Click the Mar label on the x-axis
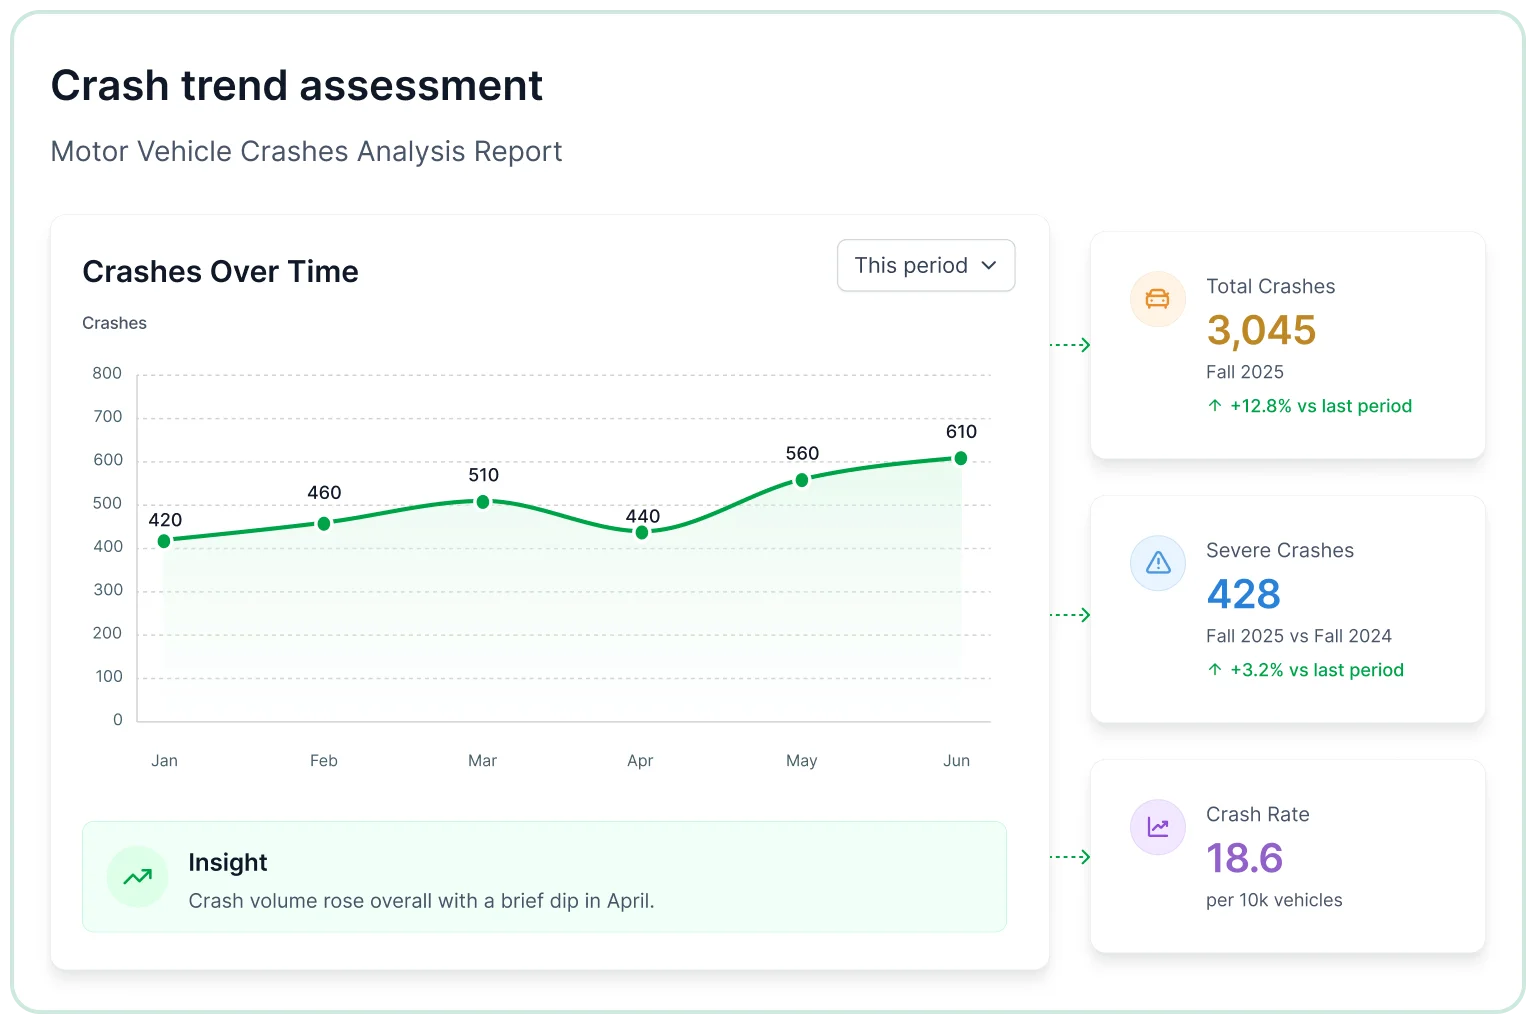This screenshot has width=1536, height=1024. coord(482,760)
